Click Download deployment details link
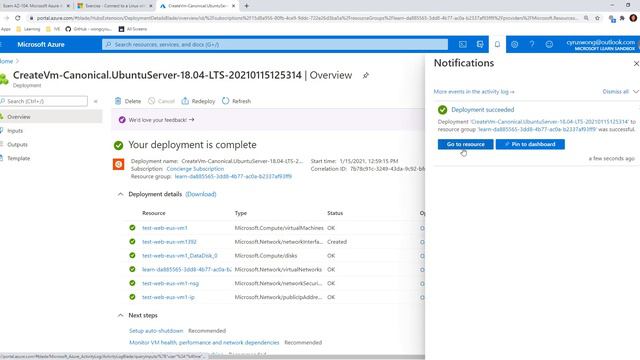 201,194
